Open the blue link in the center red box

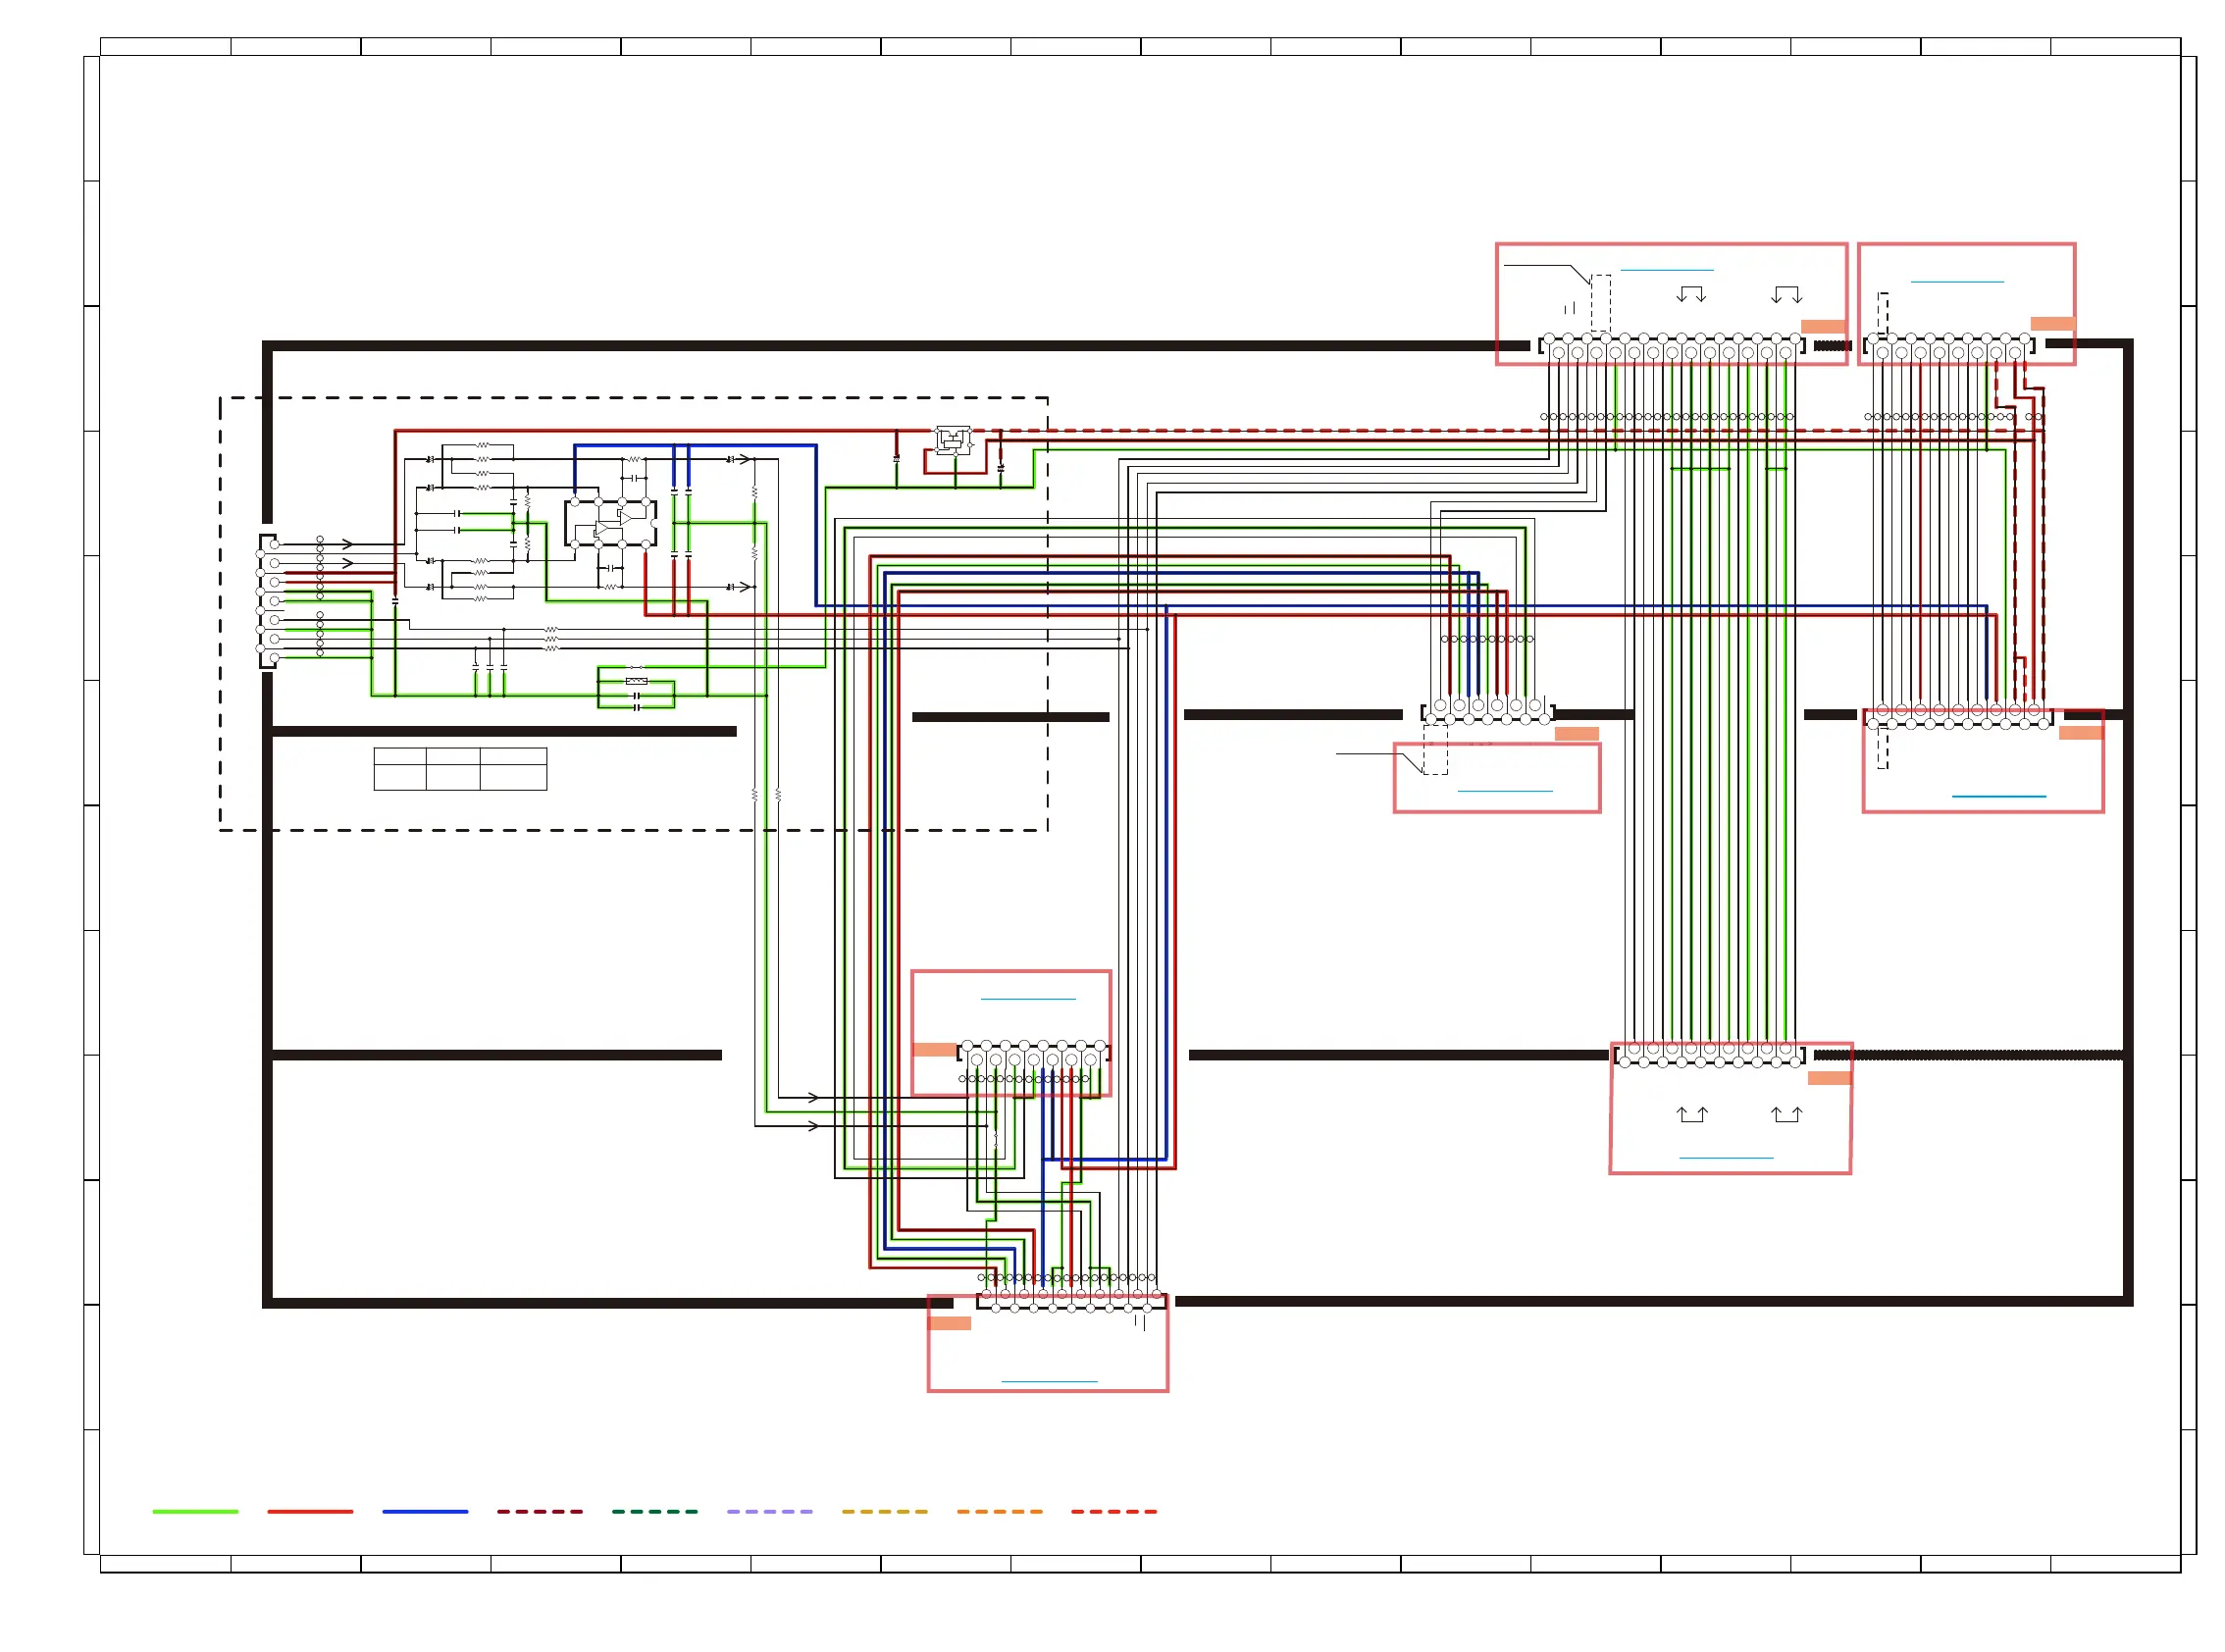point(1028,999)
